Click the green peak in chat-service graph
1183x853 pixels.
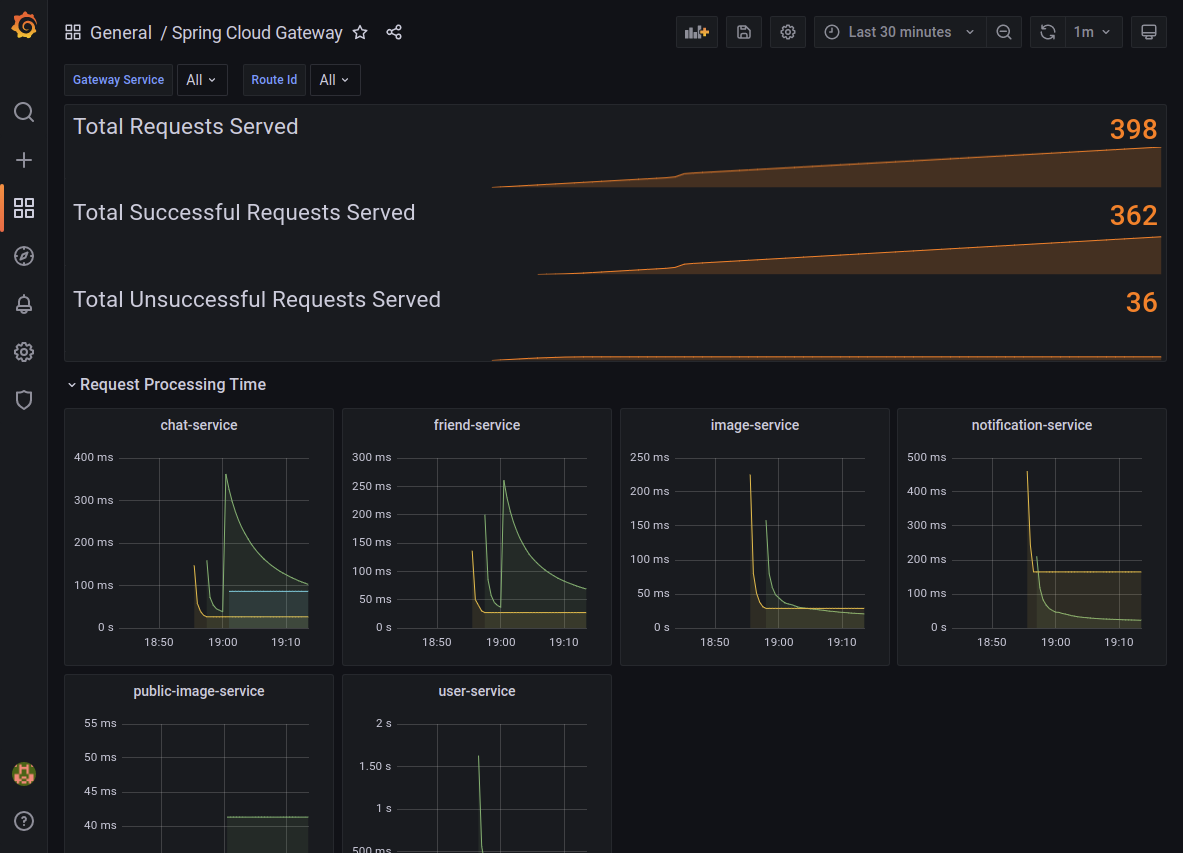(x=226, y=476)
